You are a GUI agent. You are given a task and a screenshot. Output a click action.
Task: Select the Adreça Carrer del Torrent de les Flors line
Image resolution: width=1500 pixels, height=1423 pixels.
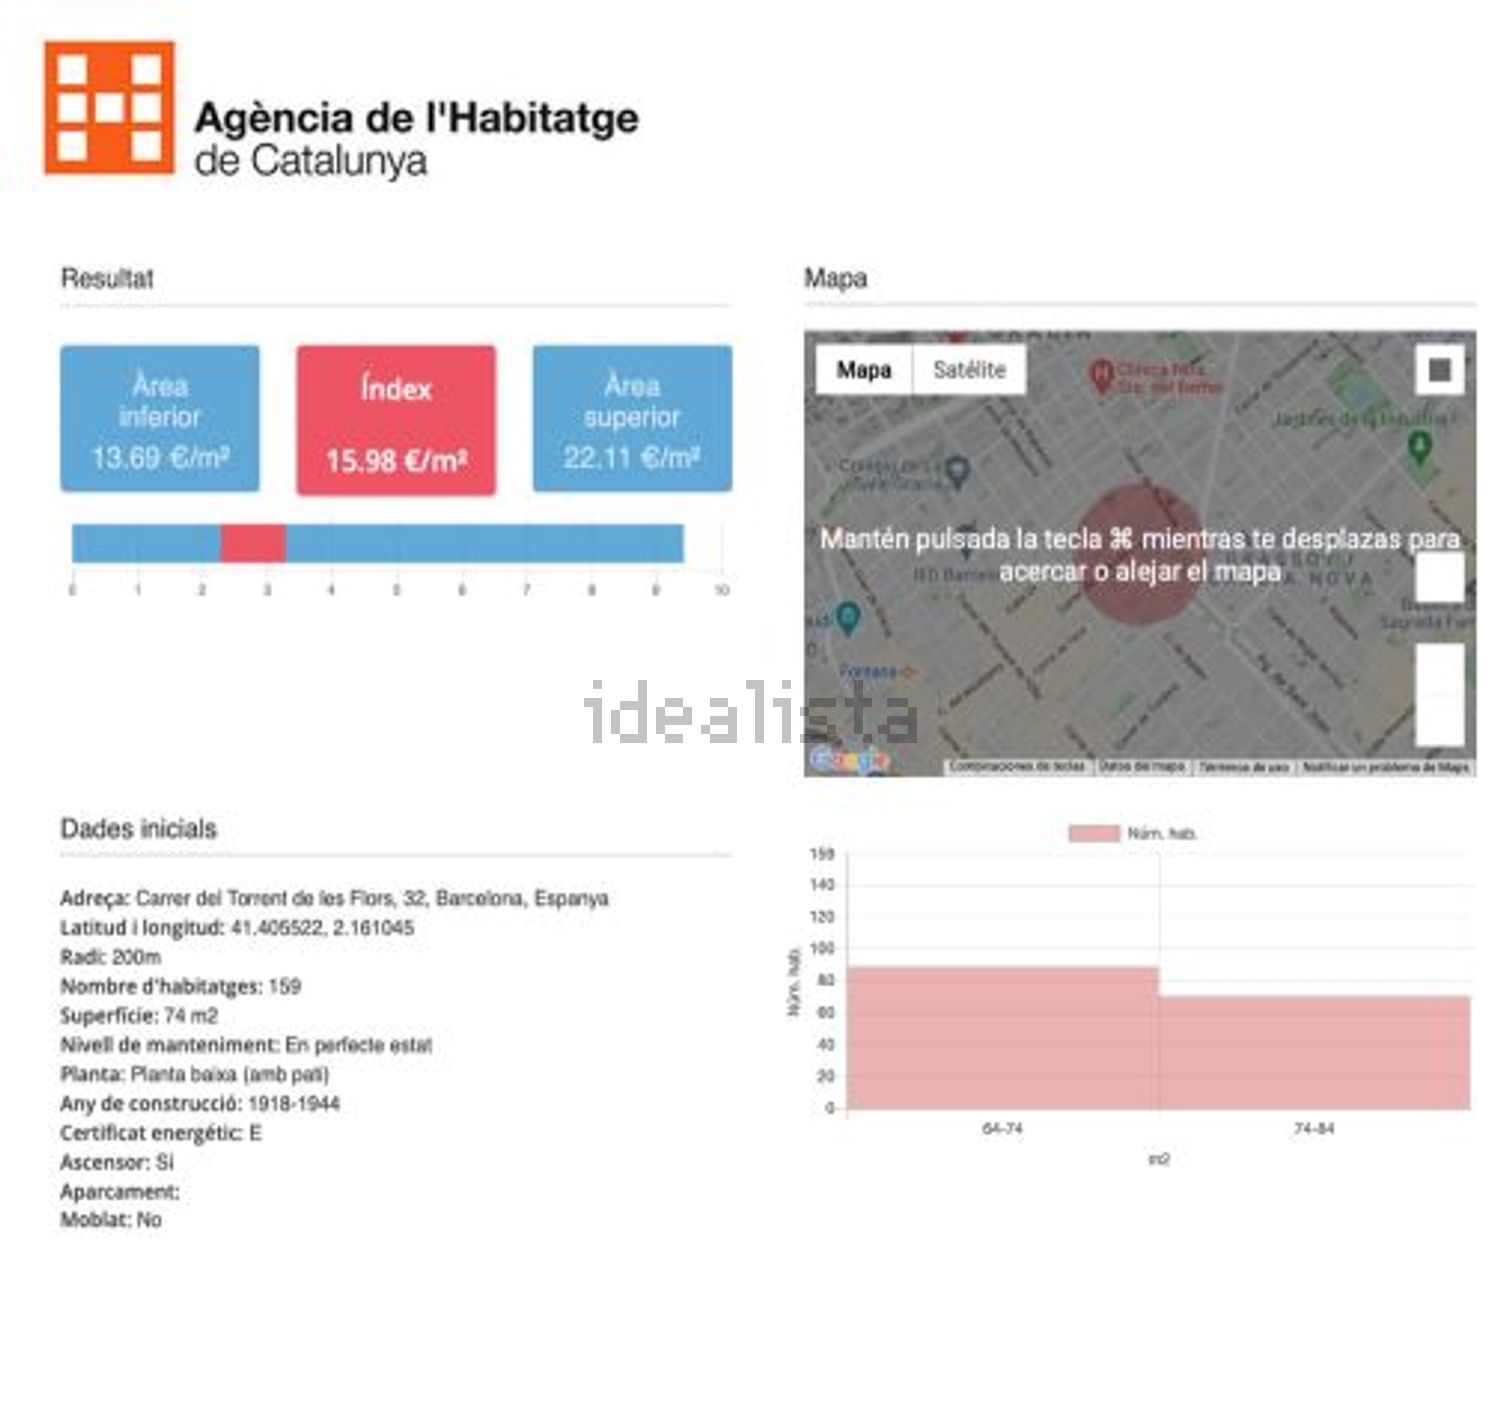334,898
